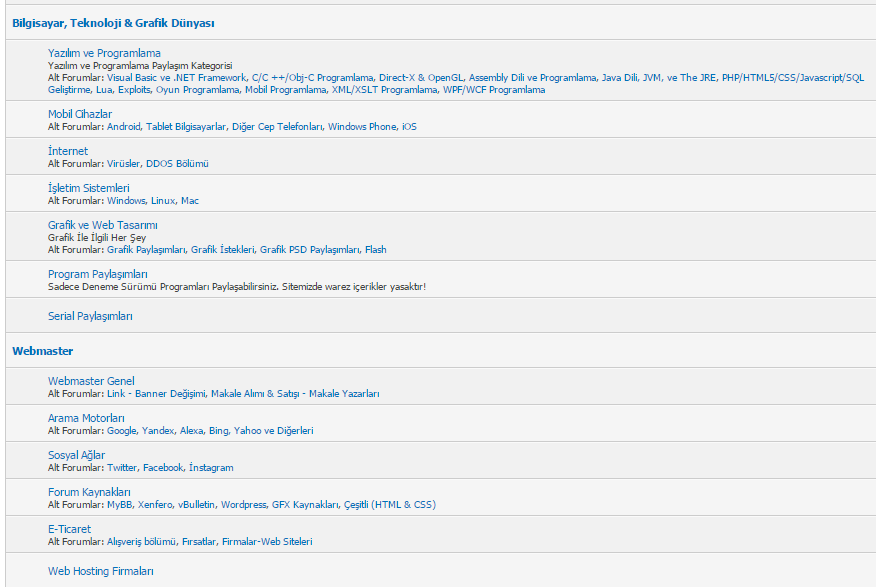The width and height of the screenshot is (876, 587).
Task: Open the Bing subforum
Action: (x=218, y=431)
